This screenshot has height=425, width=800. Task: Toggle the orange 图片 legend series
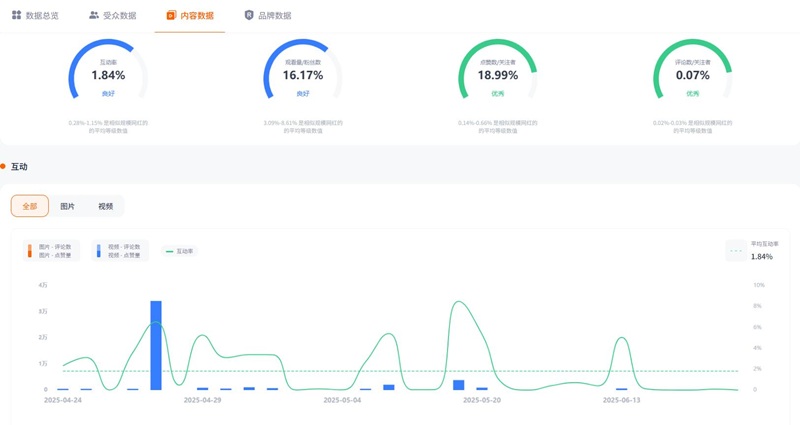(55, 251)
